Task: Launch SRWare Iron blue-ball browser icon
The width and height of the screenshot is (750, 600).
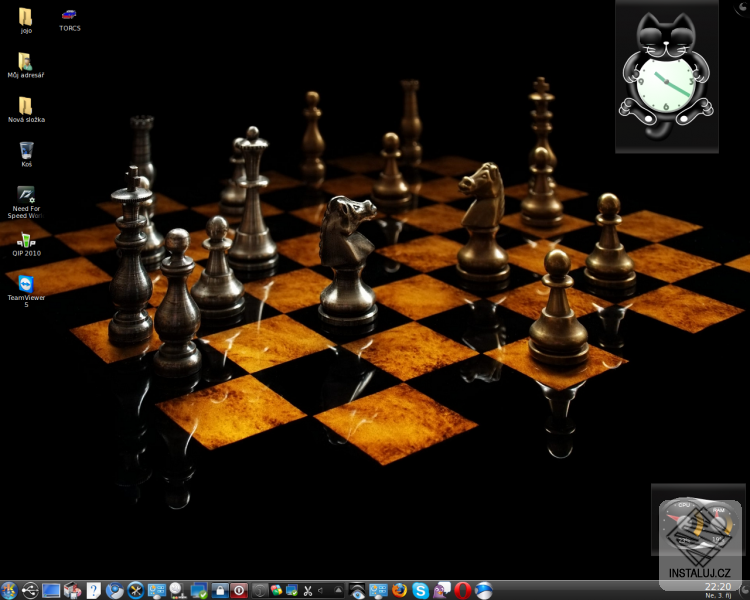Action: (x=484, y=590)
